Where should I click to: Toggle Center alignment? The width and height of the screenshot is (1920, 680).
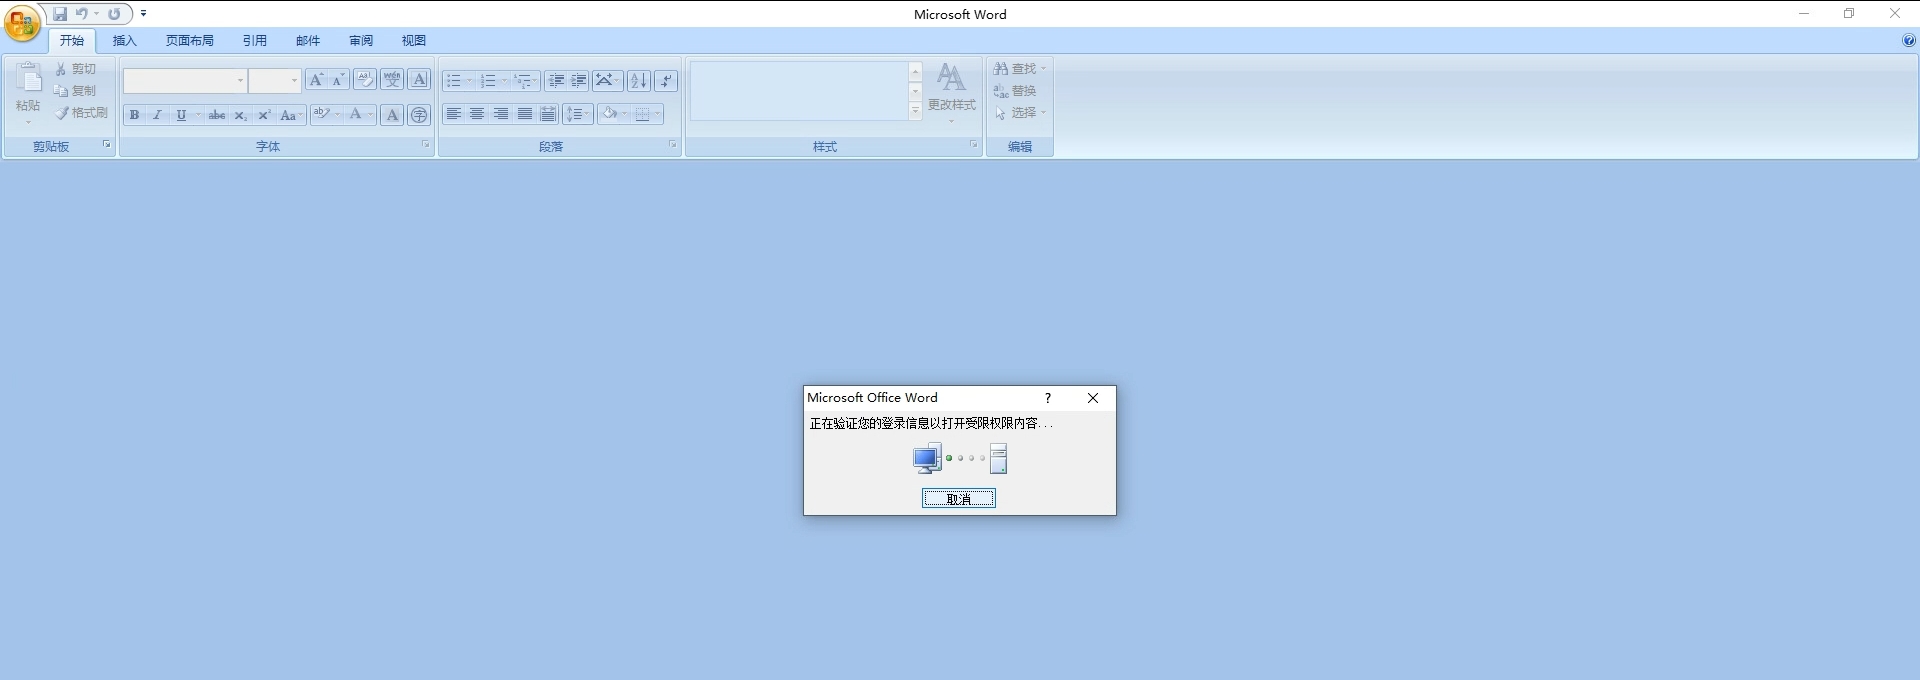477,114
